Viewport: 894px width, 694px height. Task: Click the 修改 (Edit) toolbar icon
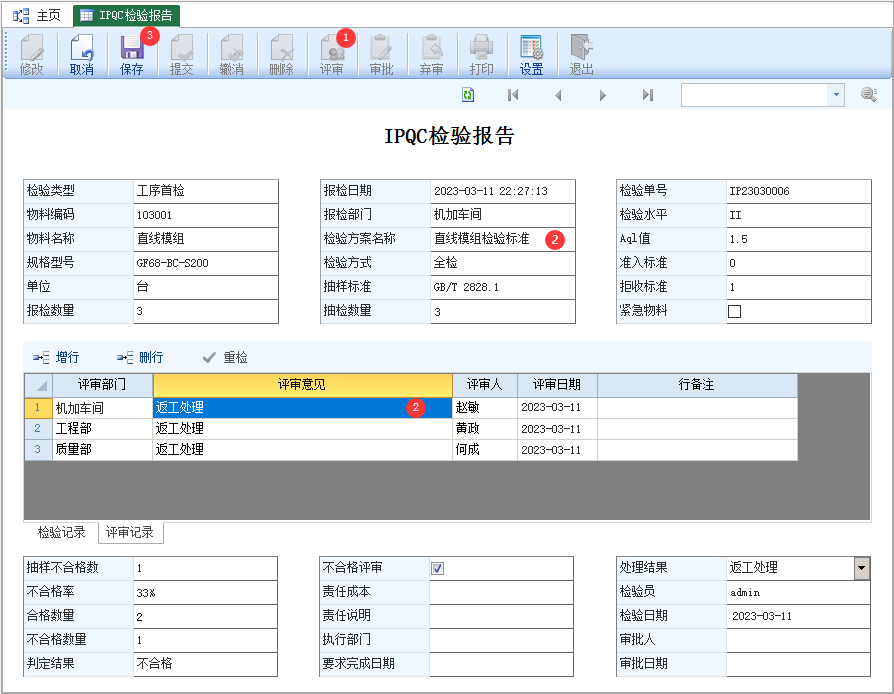click(x=31, y=55)
